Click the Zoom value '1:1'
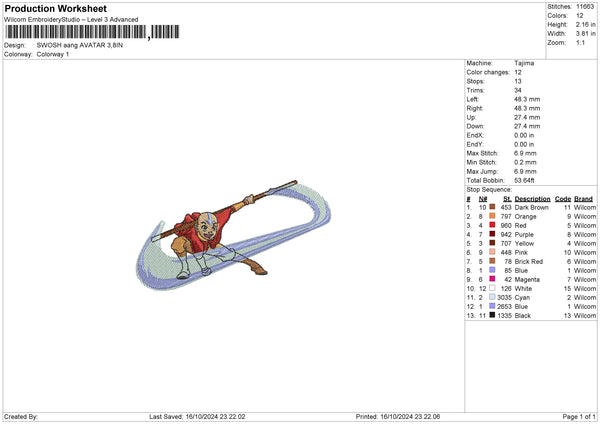600x424 pixels. [x=580, y=42]
